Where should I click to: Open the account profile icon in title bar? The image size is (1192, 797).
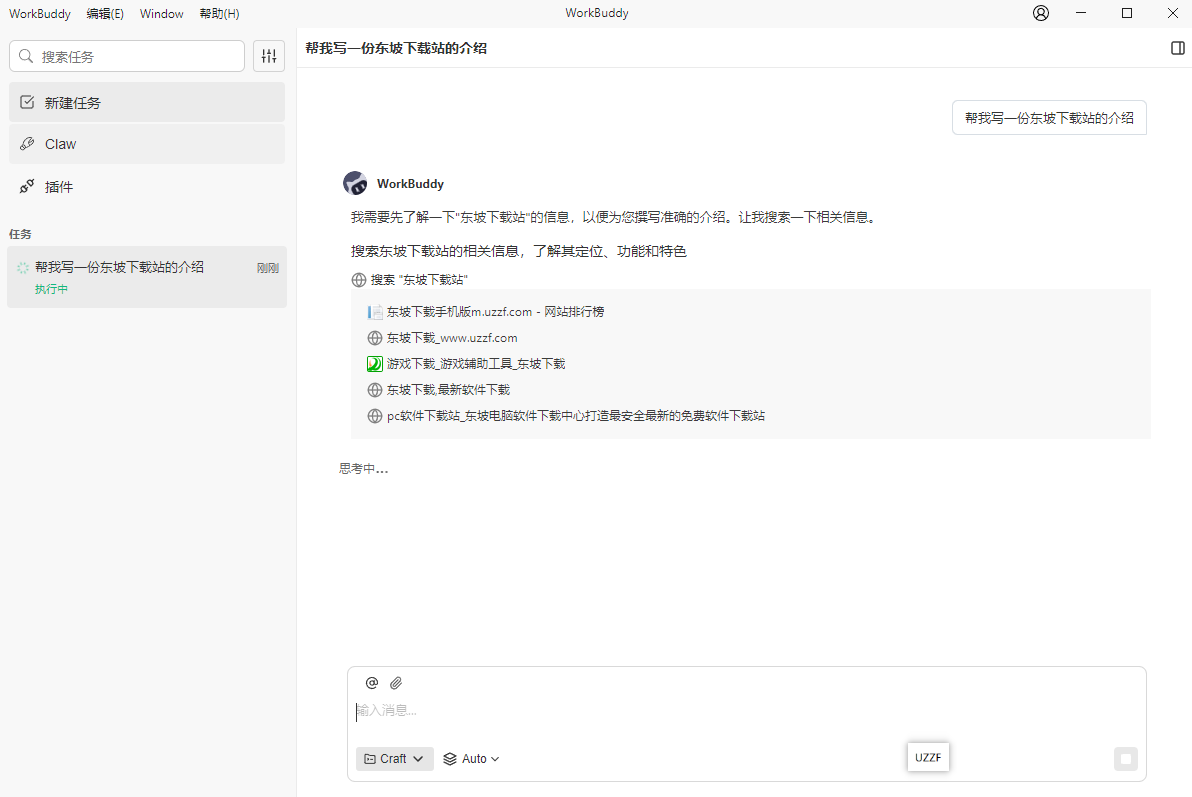pyautogui.click(x=1040, y=13)
